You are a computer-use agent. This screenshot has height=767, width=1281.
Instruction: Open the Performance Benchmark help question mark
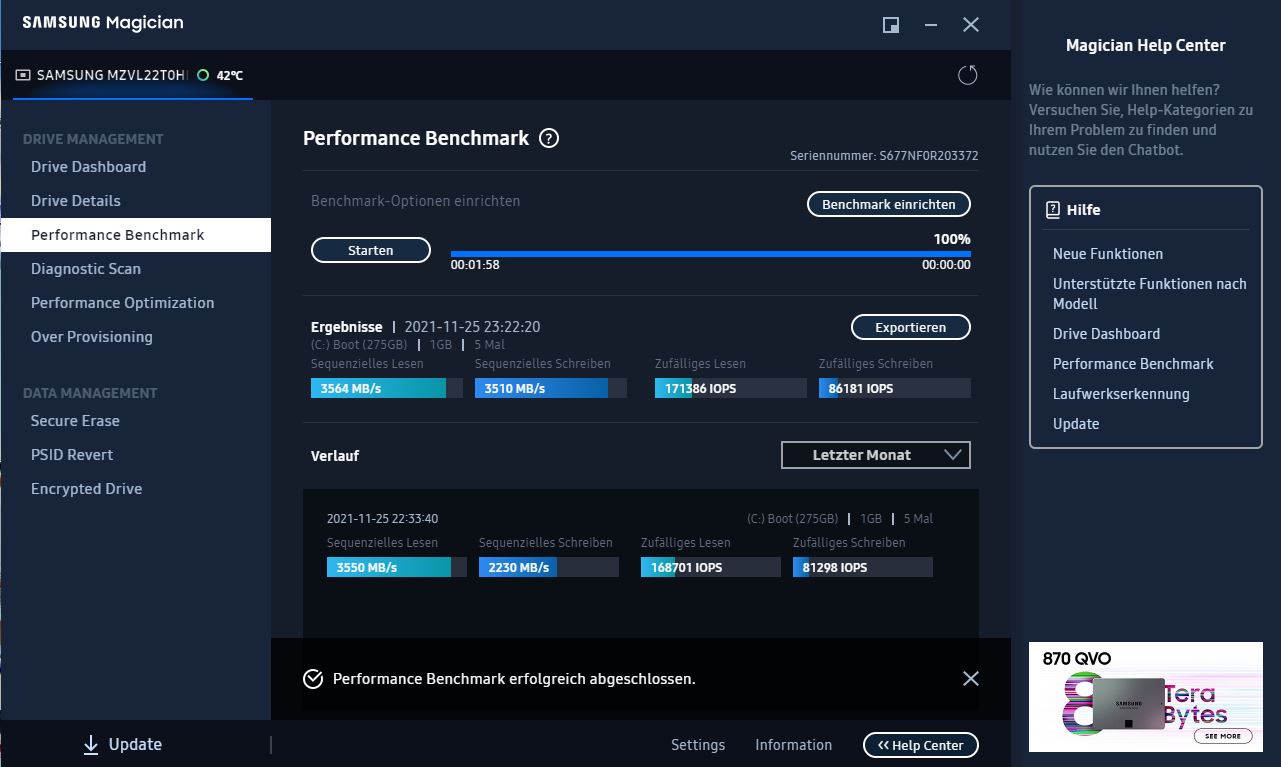pos(548,139)
